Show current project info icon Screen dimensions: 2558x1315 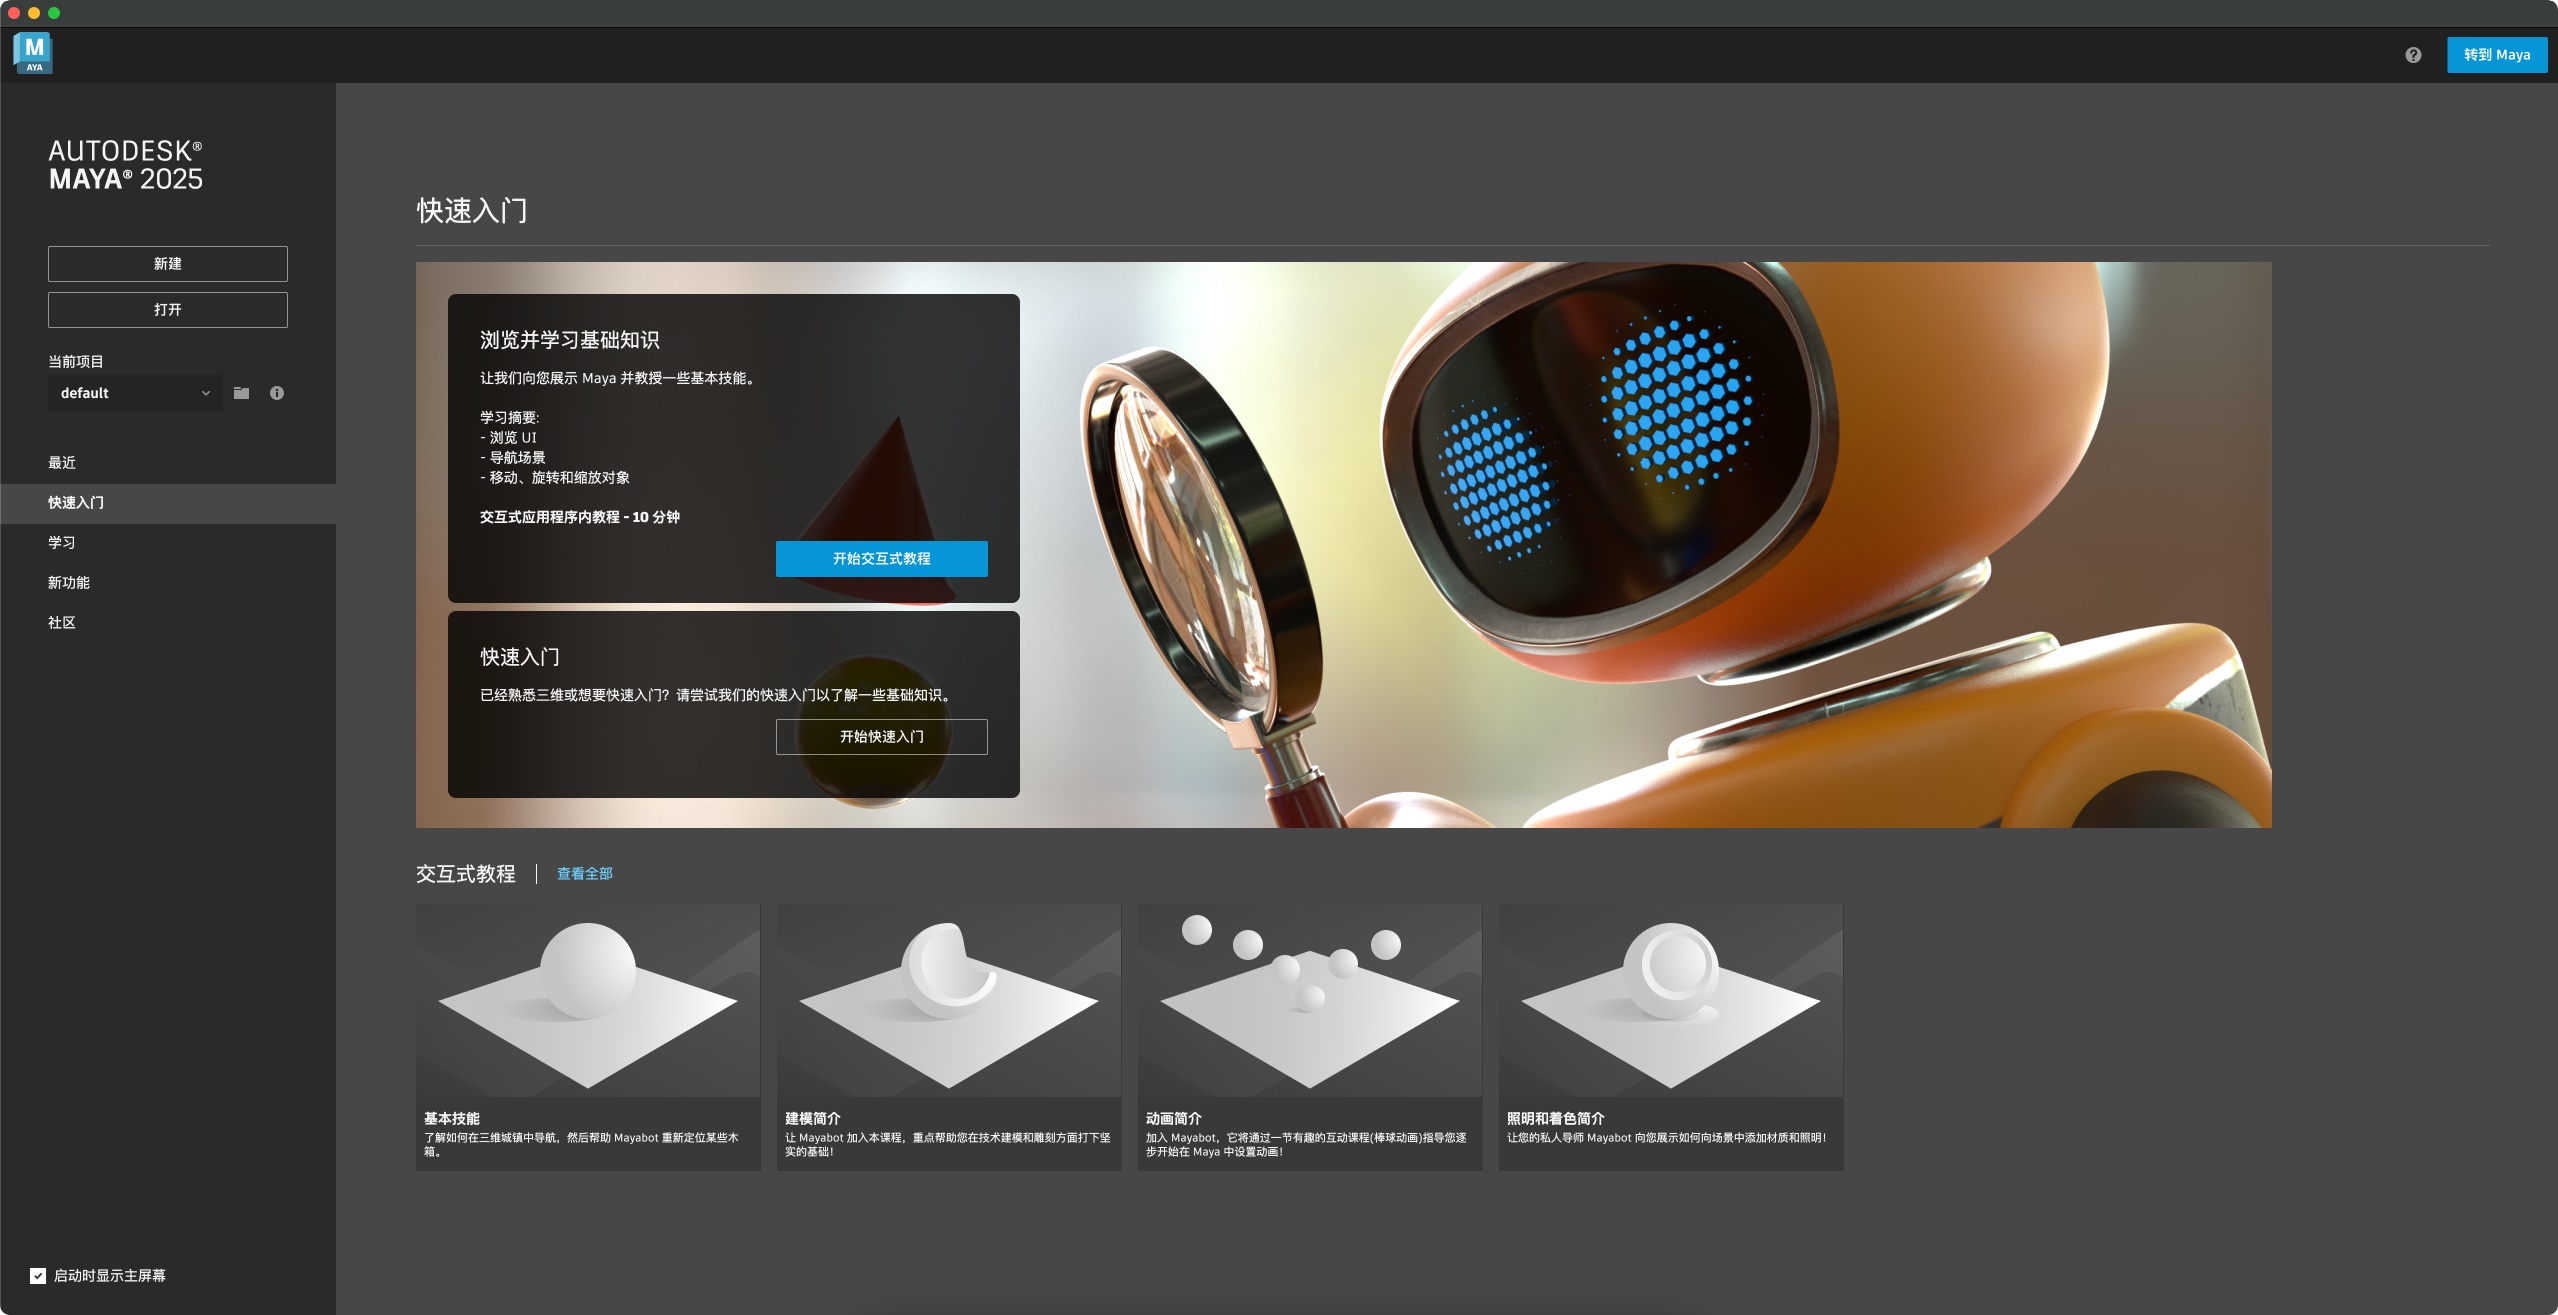[277, 393]
